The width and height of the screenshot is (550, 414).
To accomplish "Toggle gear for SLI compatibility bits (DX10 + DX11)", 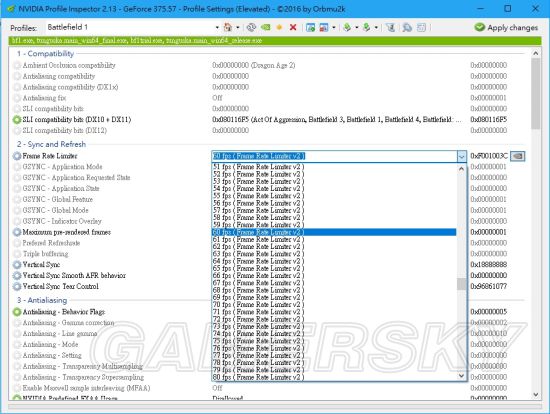I will (x=17, y=120).
